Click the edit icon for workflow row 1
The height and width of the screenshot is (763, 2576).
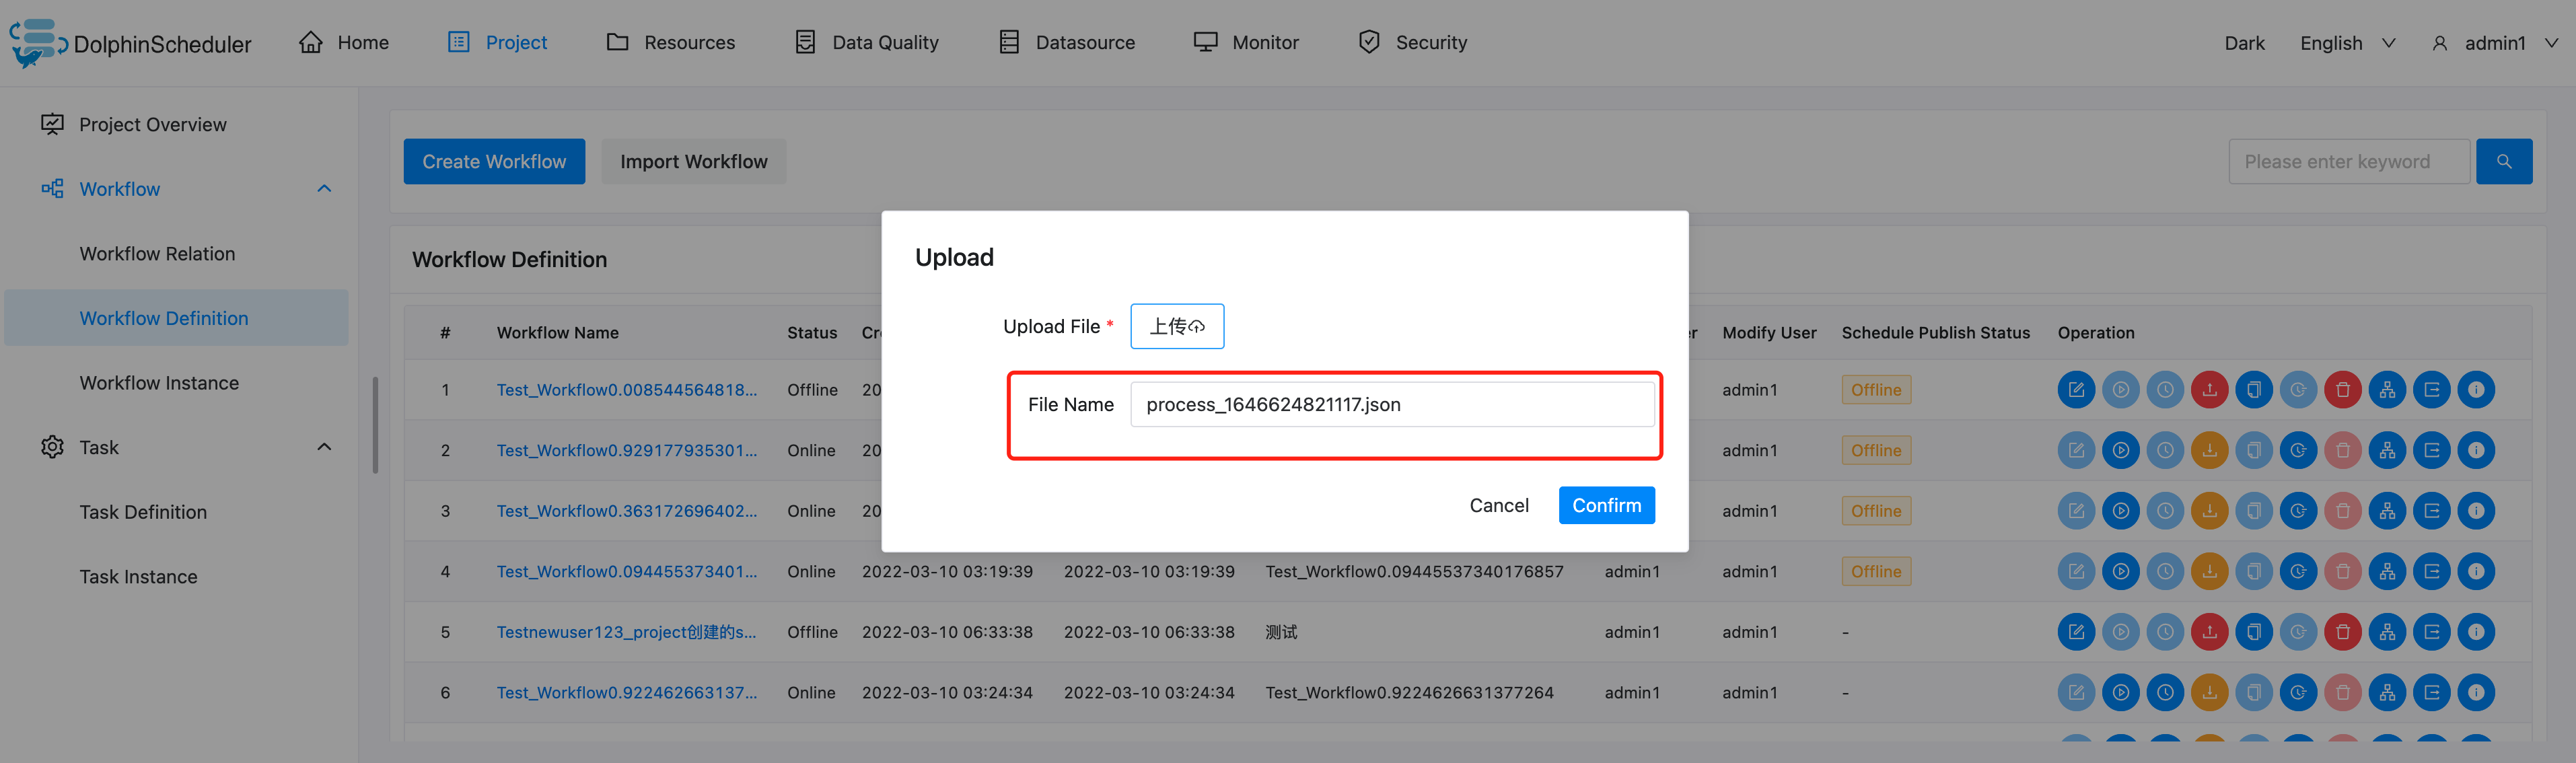coord(2075,390)
